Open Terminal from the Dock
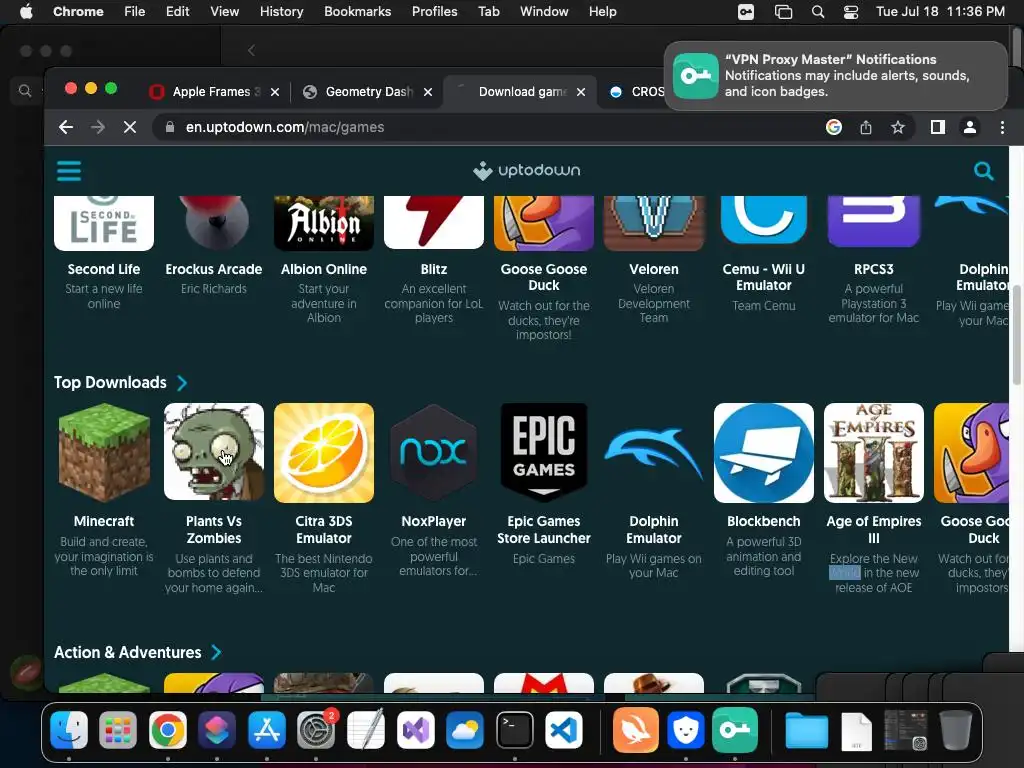 pyautogui.click(x=515, y=729)
